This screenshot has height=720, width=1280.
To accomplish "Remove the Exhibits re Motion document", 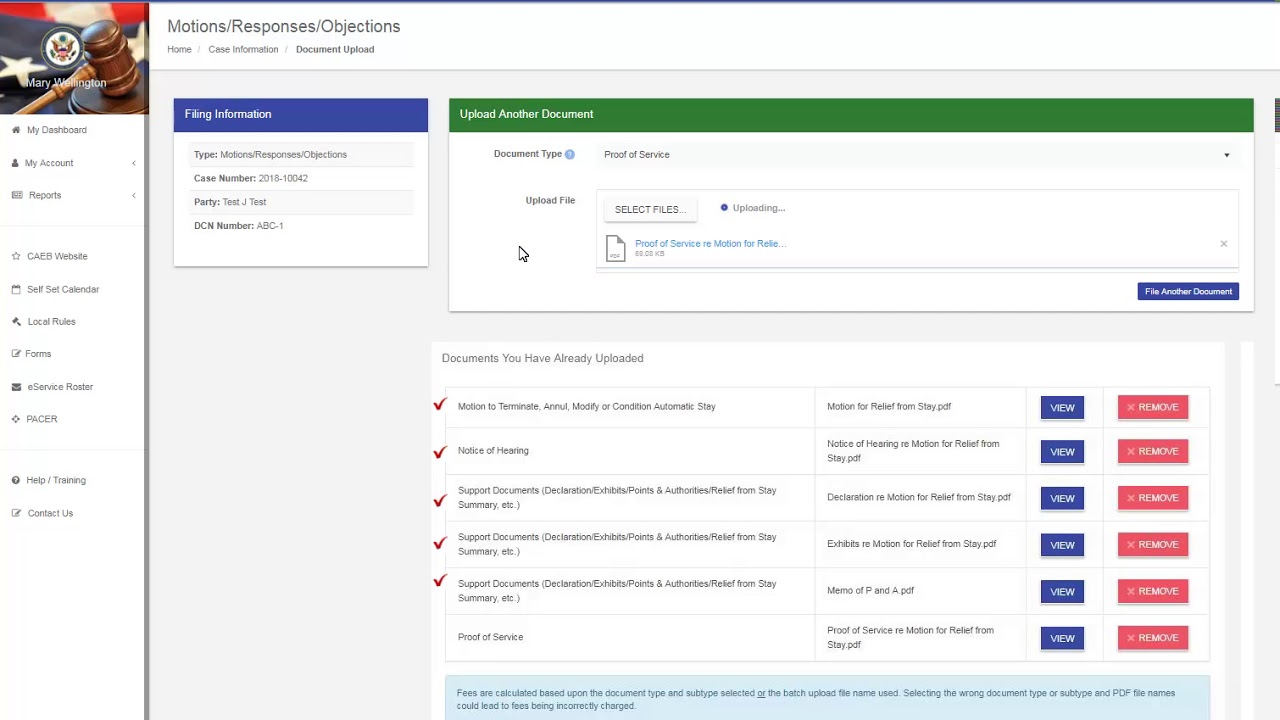I will (x=1153, y=545).
